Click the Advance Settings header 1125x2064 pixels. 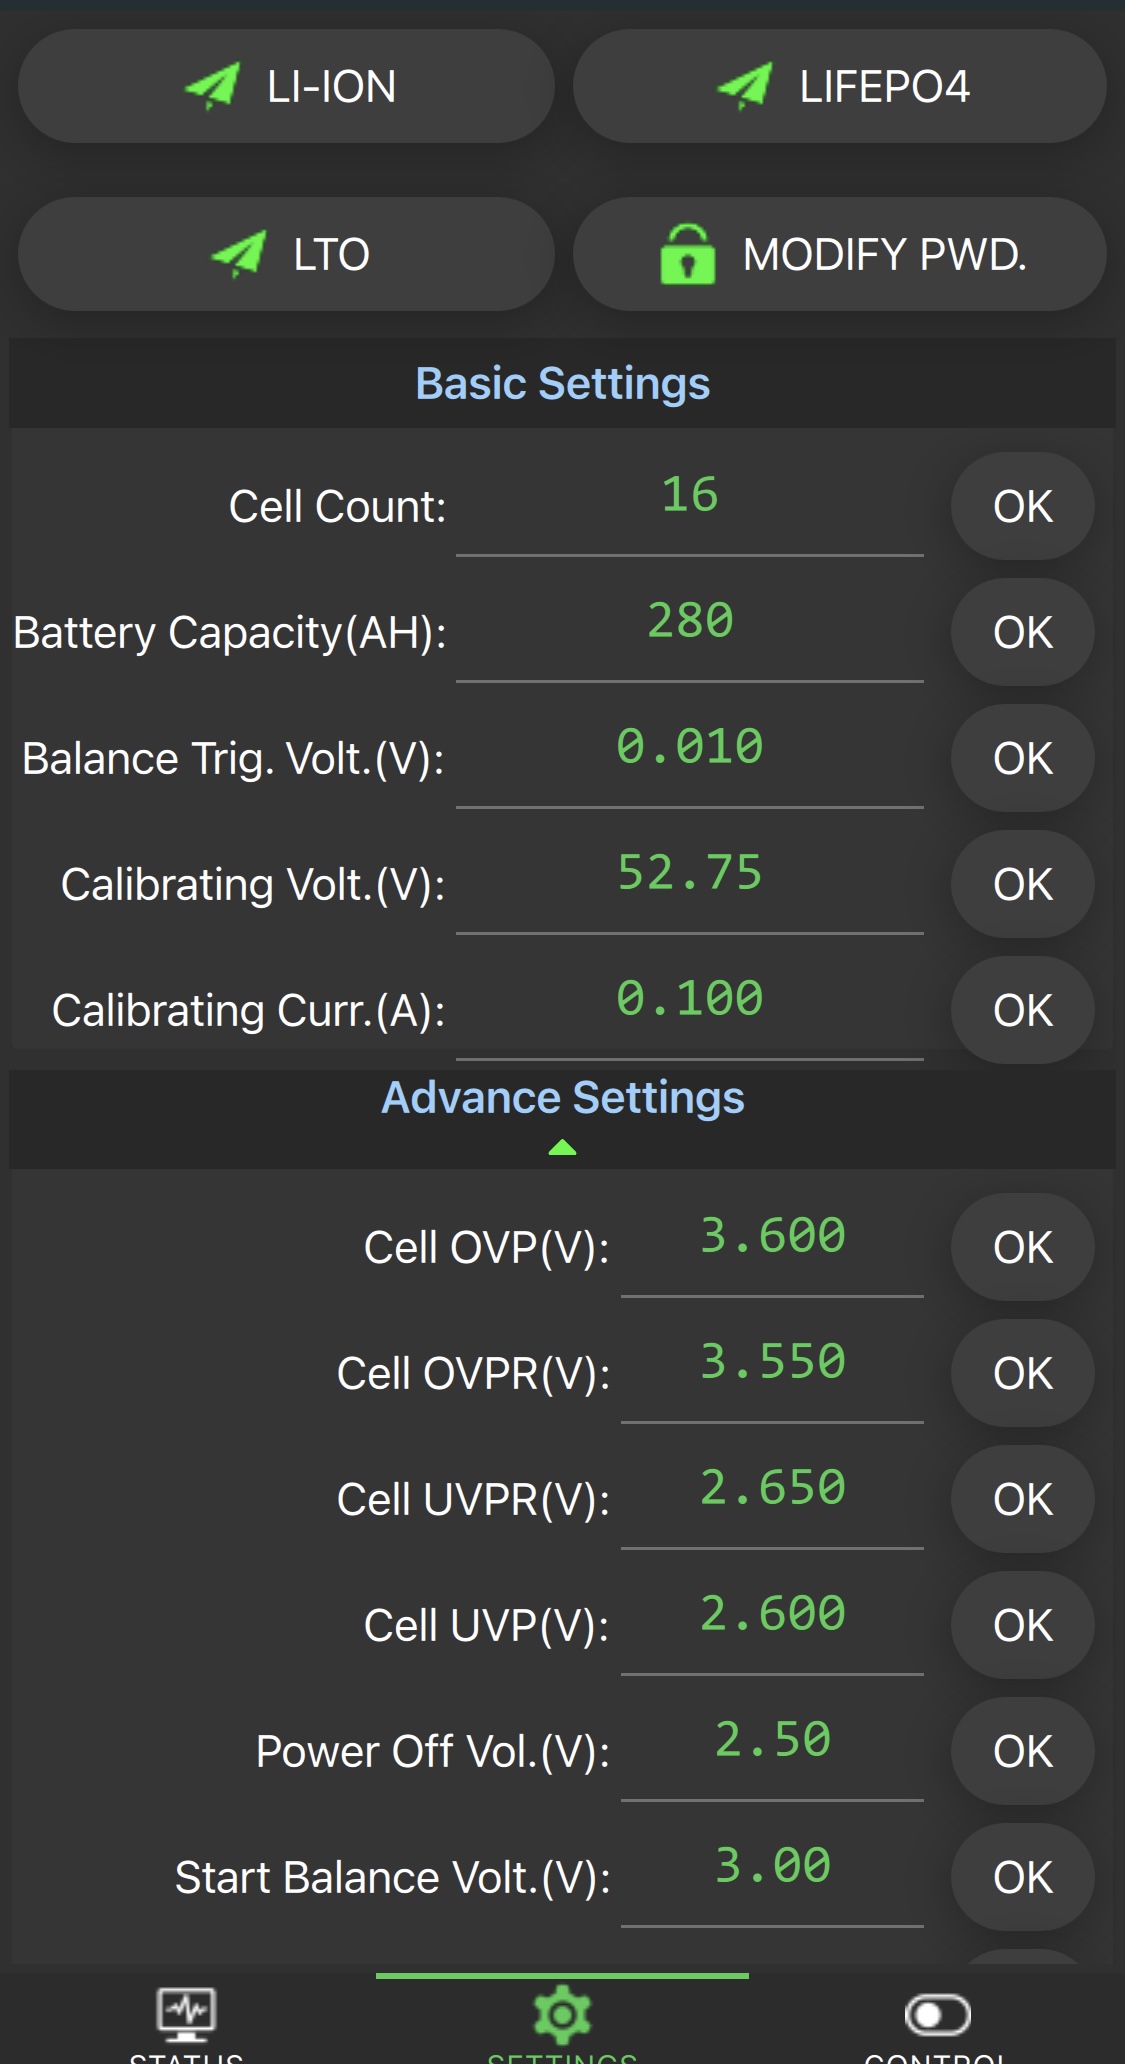[x=562, y=1098]
